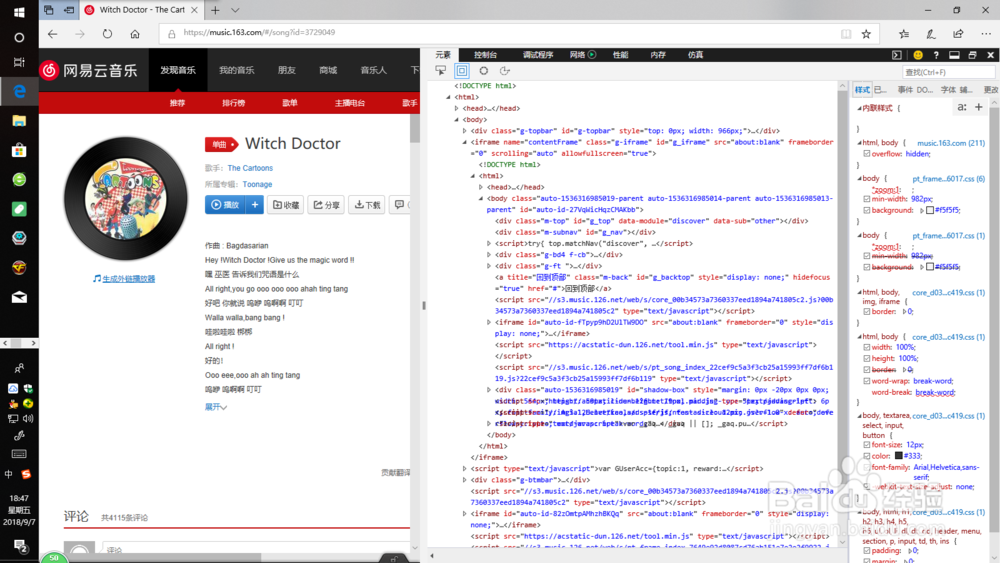Expand the g-topbar div node
This screenshot has height=563, width=1000.
coord(465,131)
